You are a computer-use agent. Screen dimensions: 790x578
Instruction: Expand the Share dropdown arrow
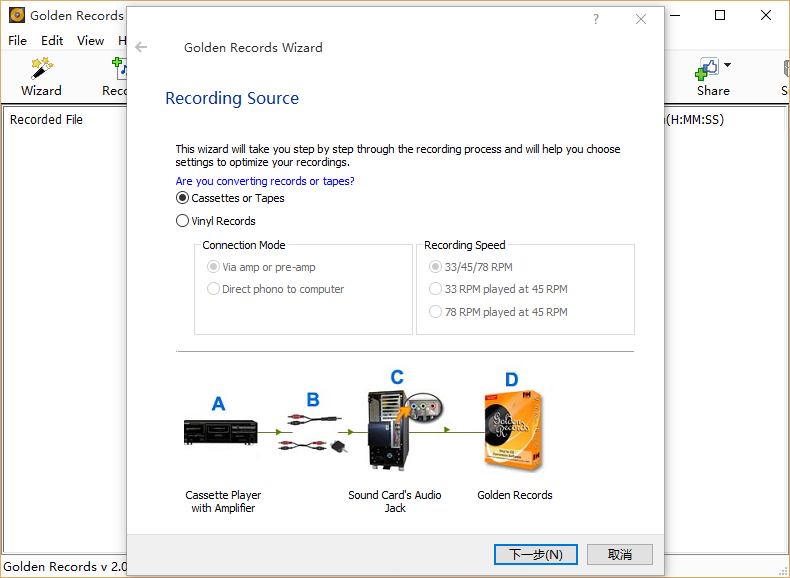click(727, 65)
